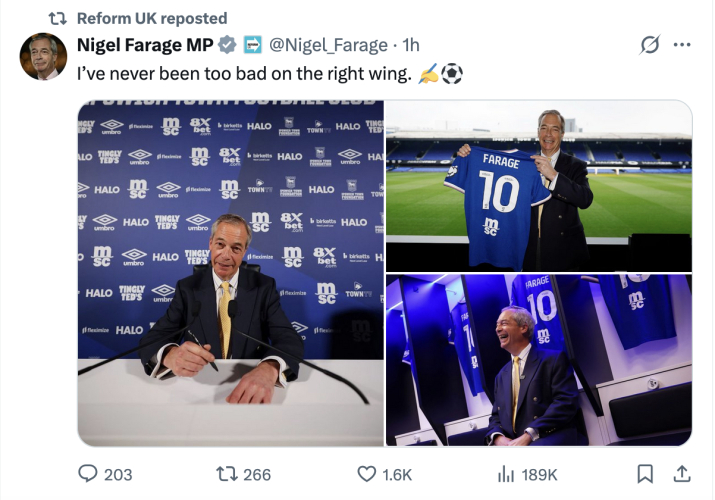Open the Reform UK reposted link

click(152, 18)
